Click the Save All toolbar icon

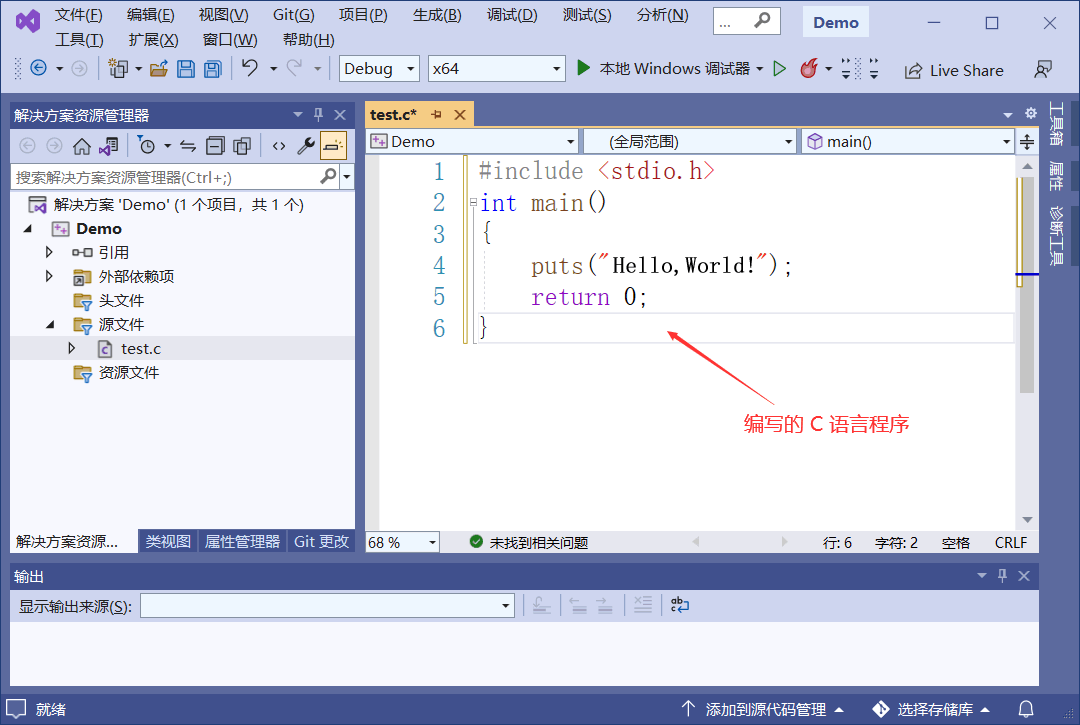point(213,69)
